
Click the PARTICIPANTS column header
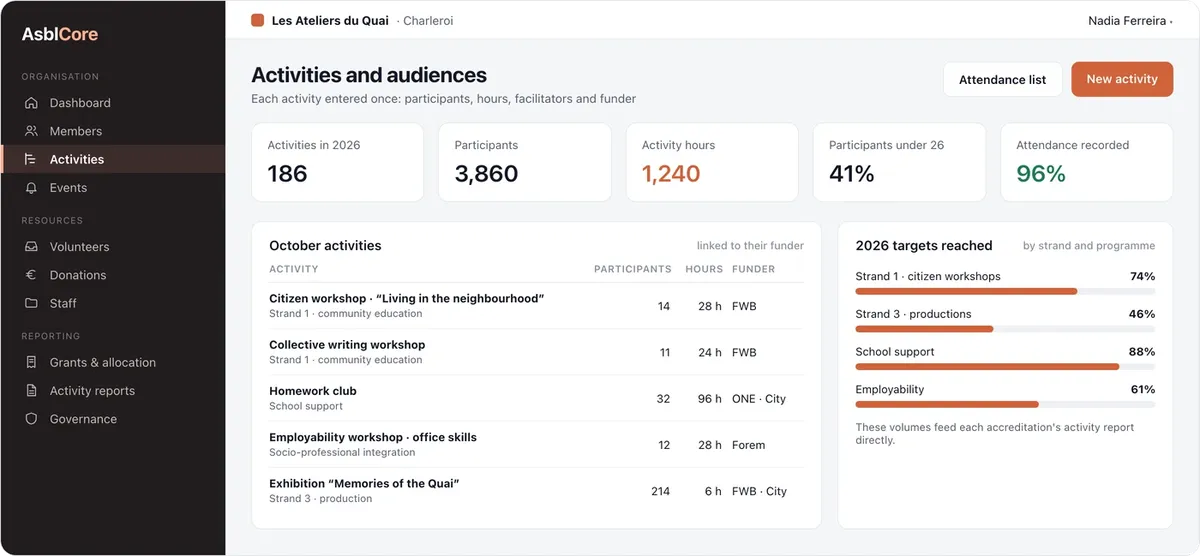[x=633, y=269]
